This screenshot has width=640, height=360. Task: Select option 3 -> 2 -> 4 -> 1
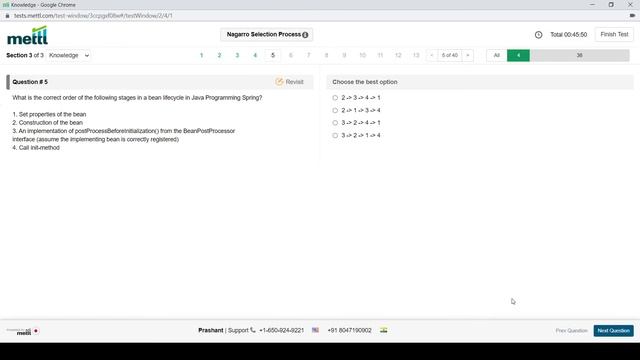(335, 122)
